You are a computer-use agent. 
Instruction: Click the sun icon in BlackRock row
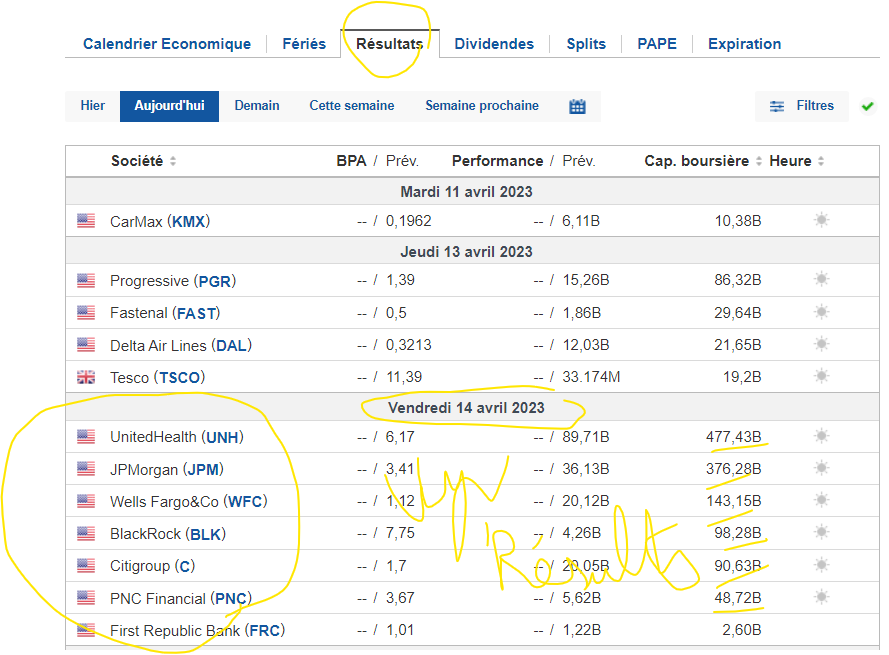coord(821,532)
